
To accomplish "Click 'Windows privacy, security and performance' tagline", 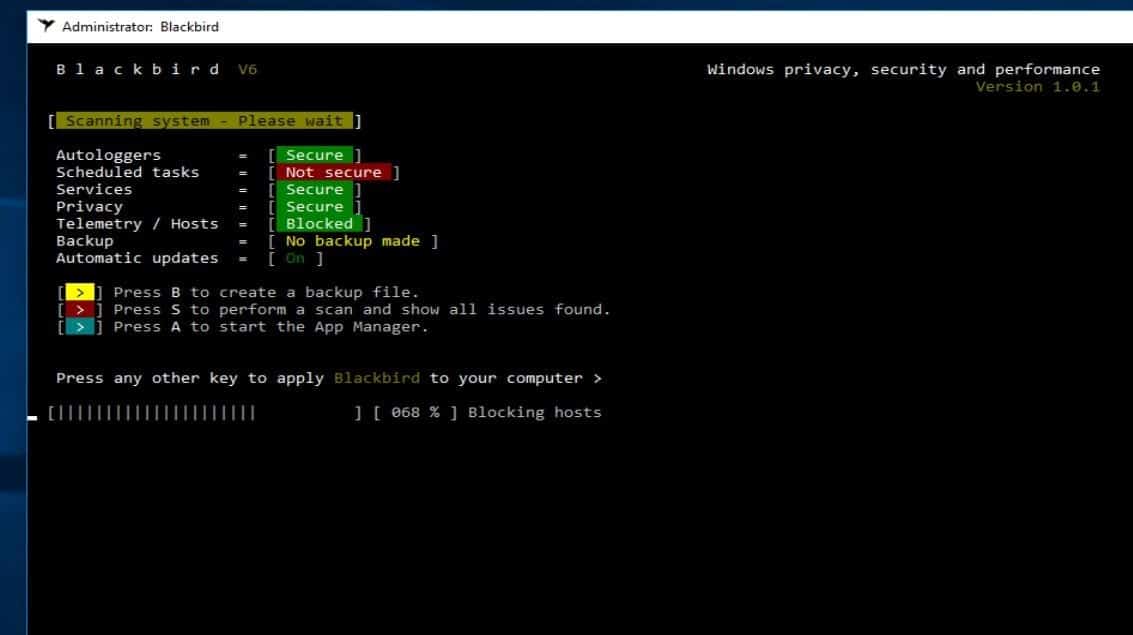I will click(x=903, y=69).
